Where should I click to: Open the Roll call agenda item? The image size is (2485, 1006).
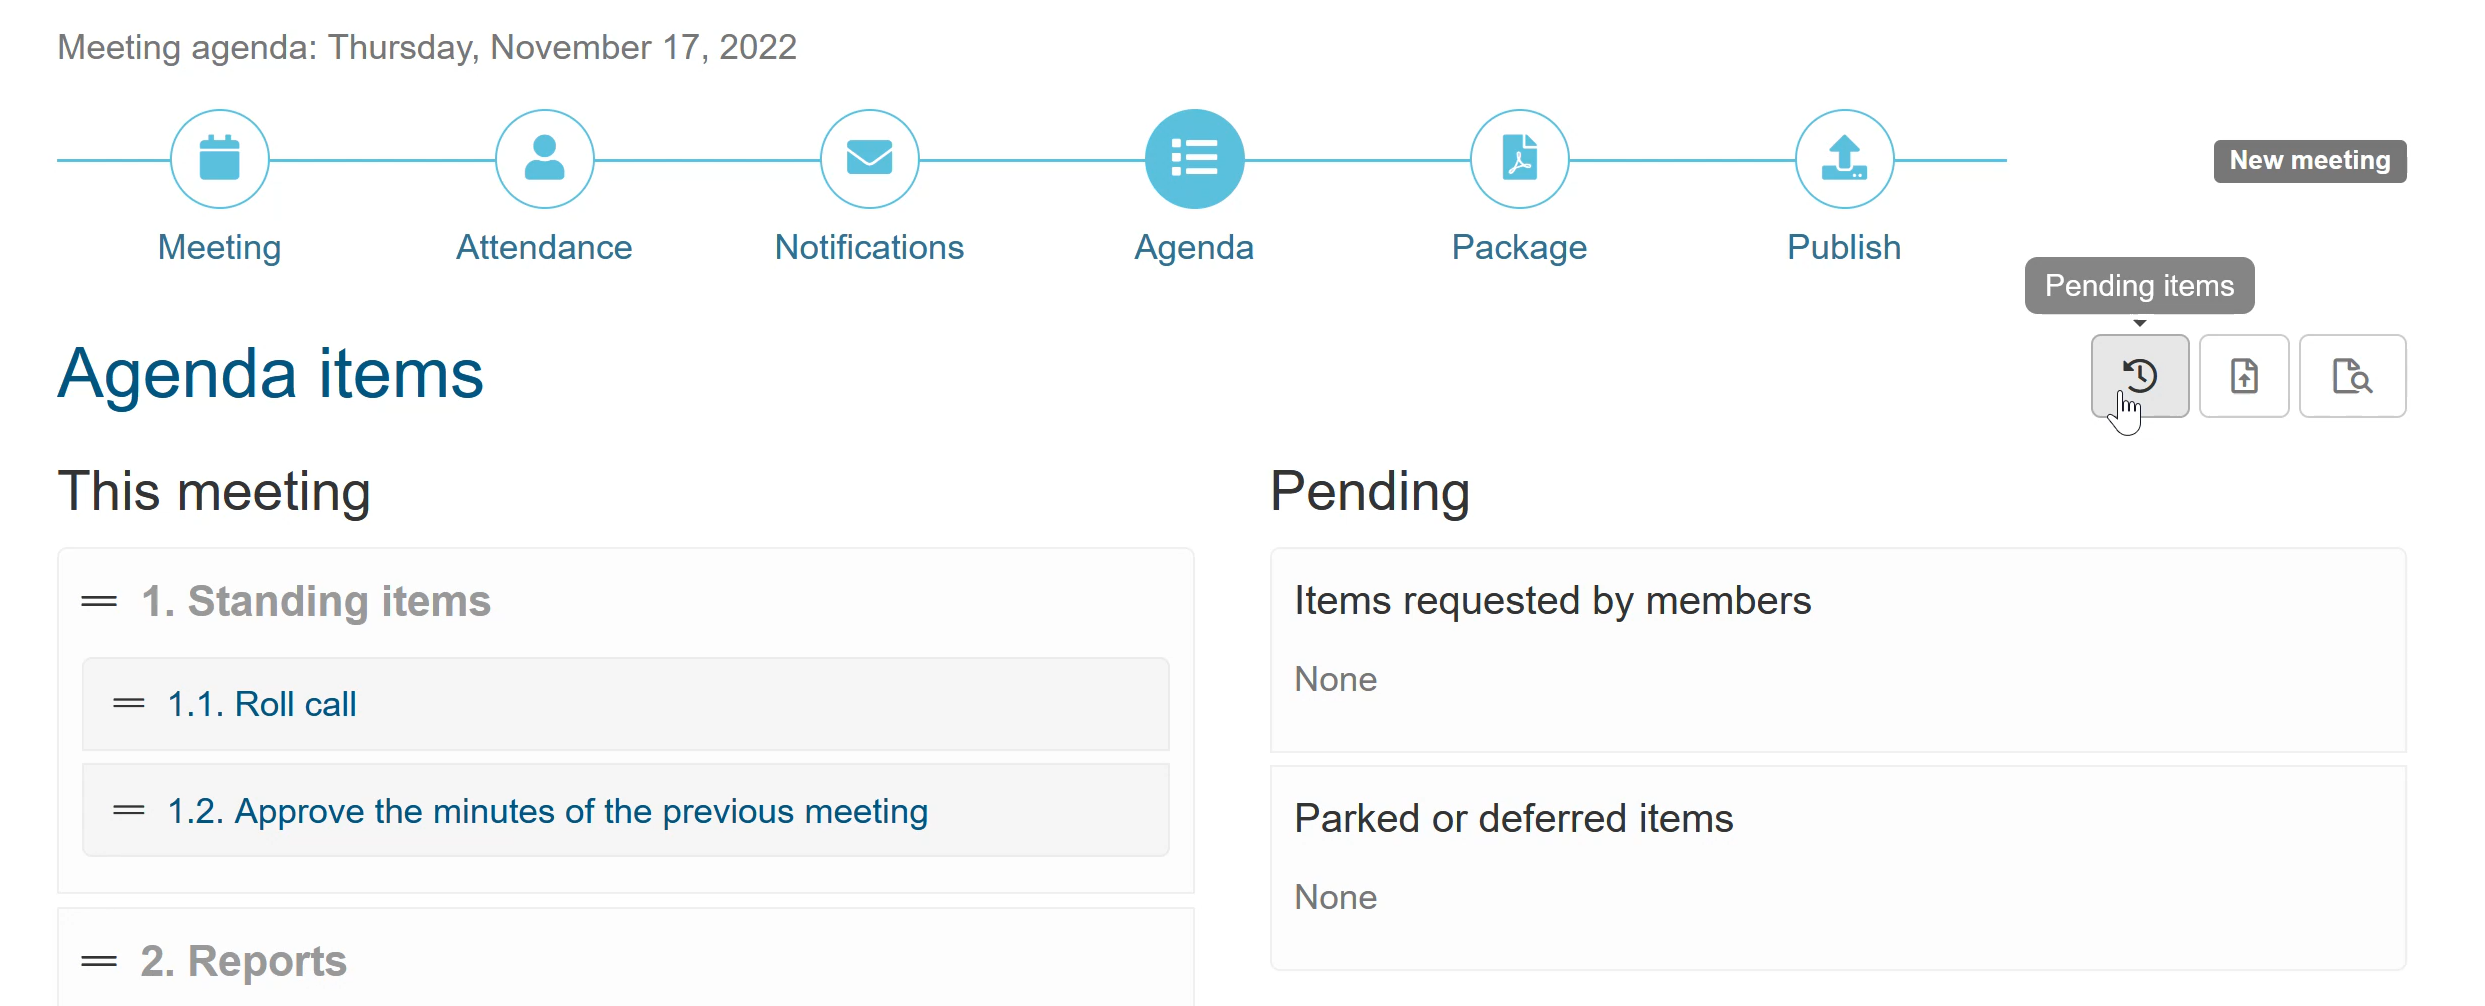click(262, 704)
